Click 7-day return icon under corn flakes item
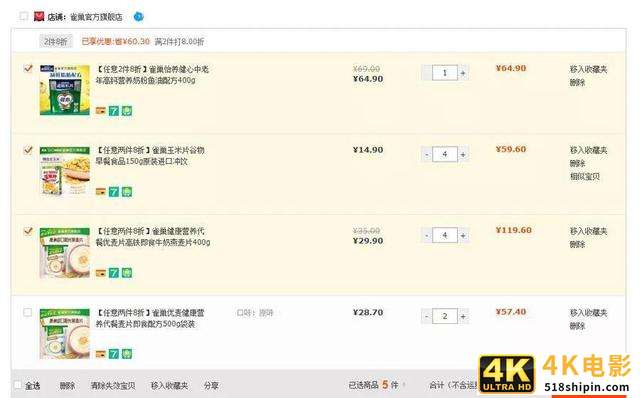The width and height of the screenshot is (640, 398). tap(114, 191)
